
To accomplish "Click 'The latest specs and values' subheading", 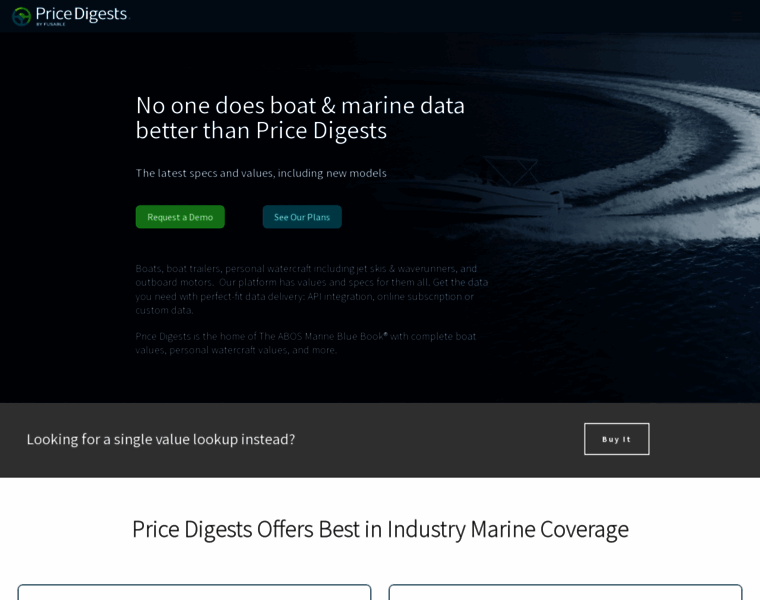I will coord(261,173).
